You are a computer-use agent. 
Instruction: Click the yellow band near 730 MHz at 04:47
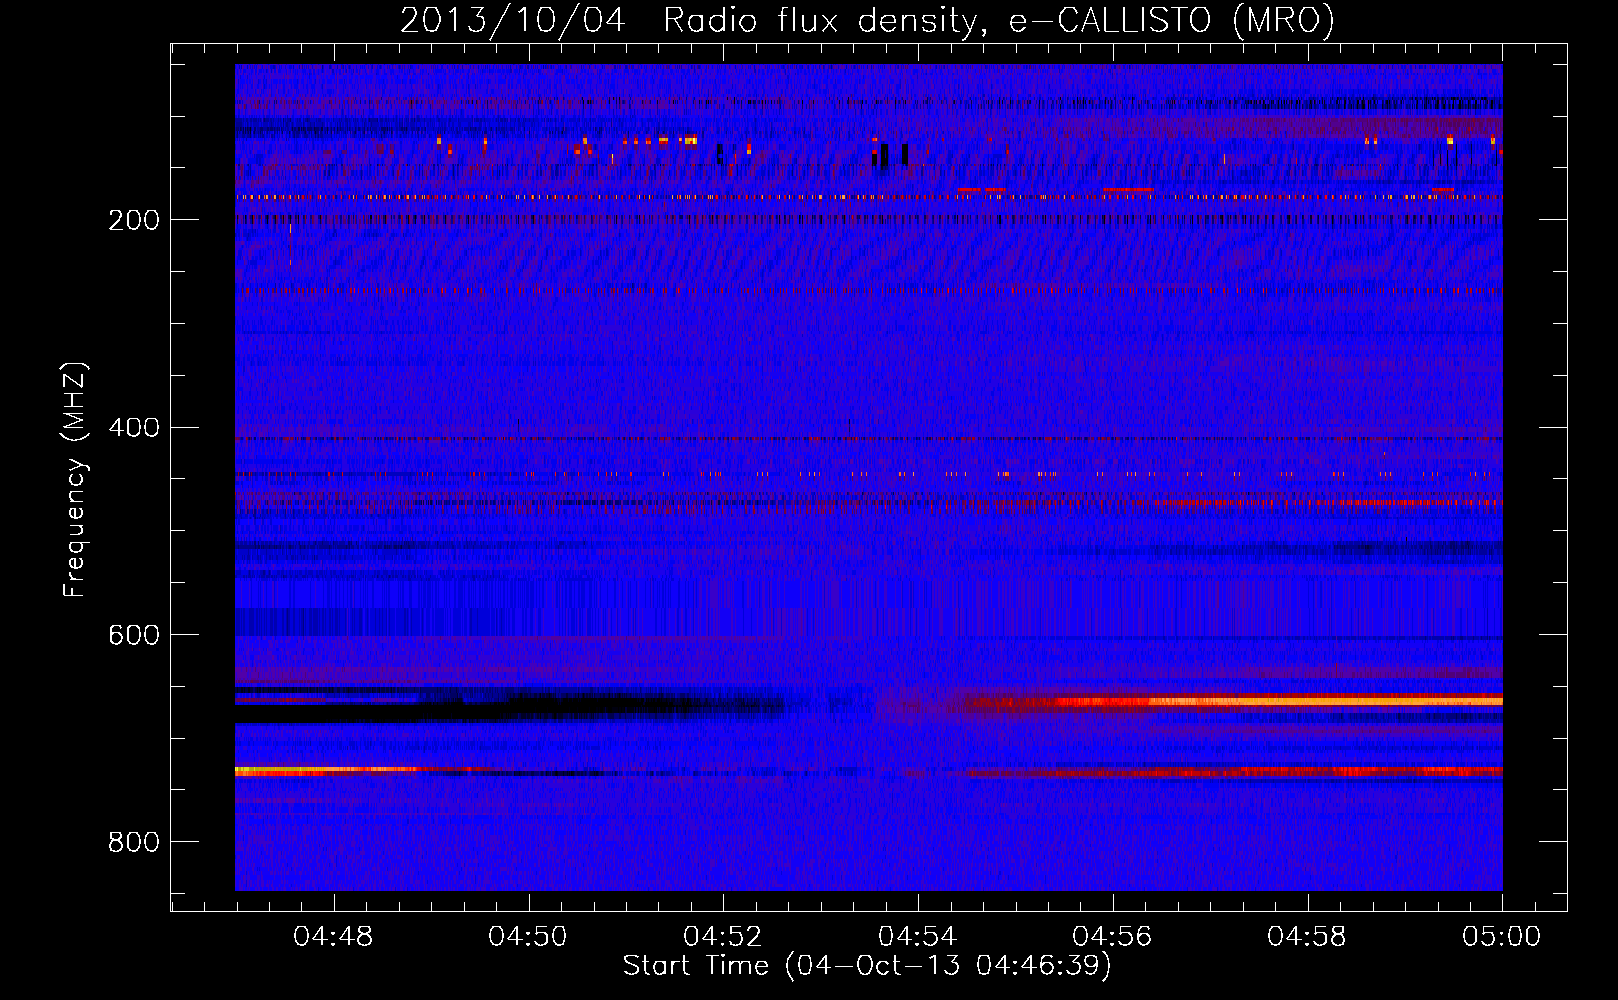click(325, 770)
